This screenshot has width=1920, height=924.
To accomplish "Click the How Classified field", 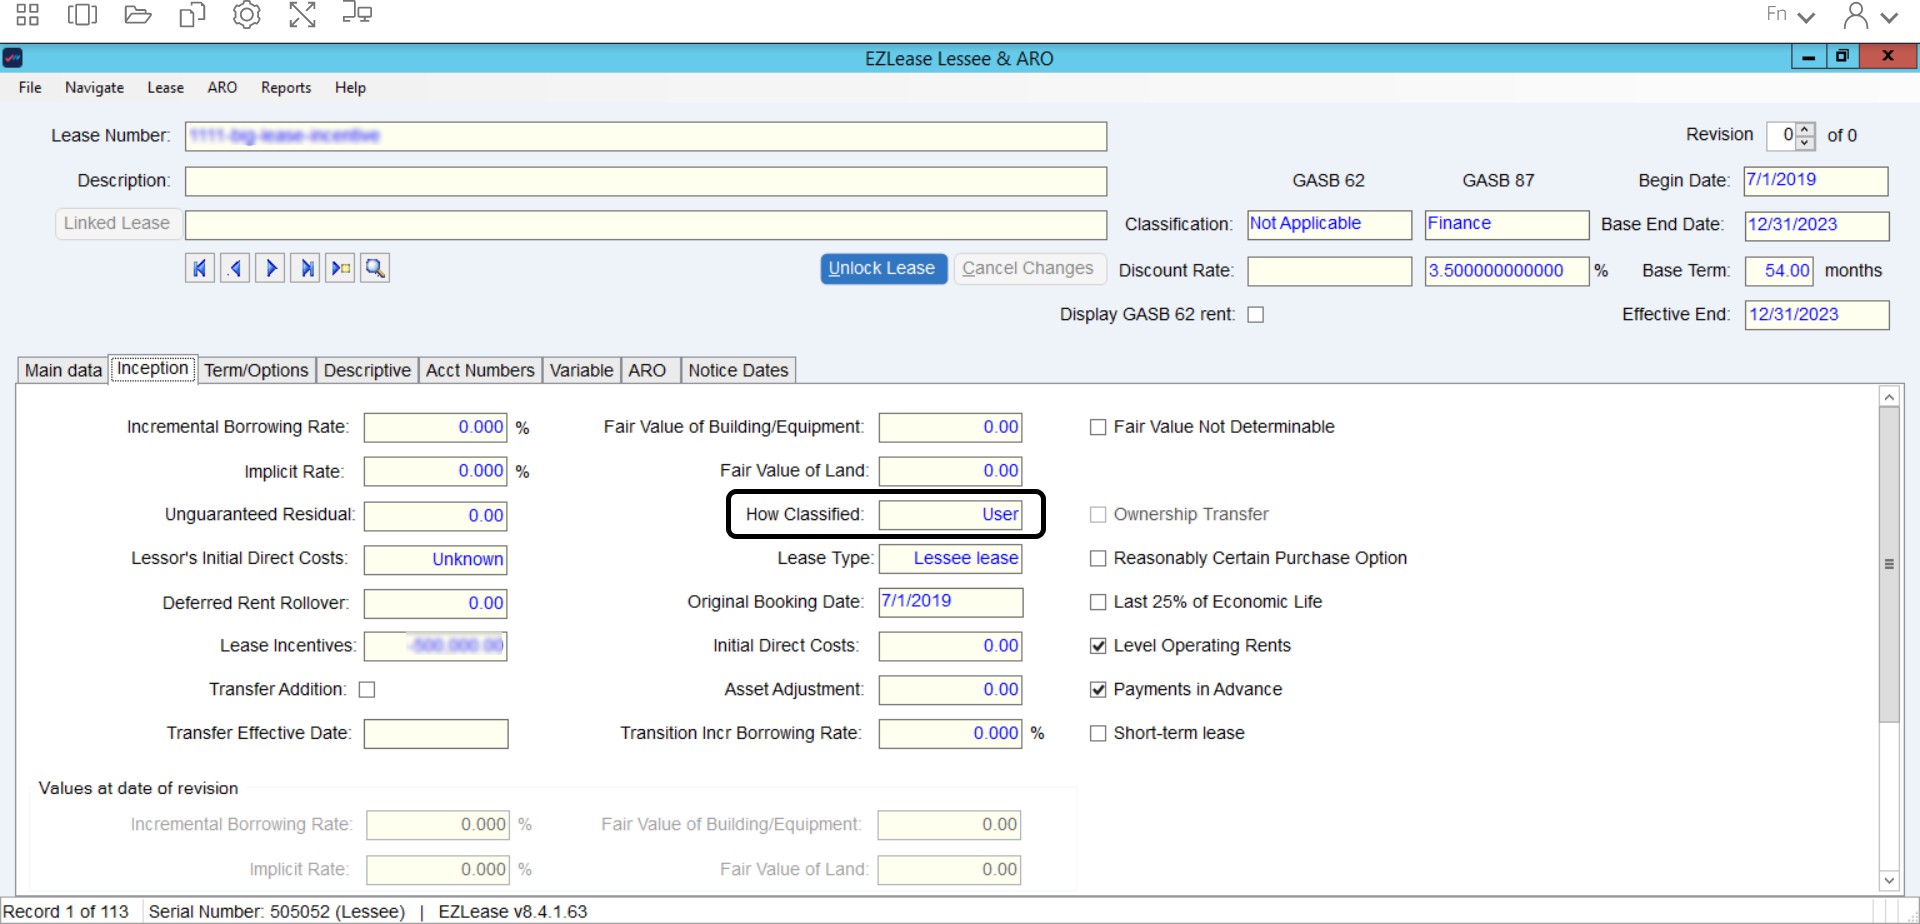I will point(950,514).
